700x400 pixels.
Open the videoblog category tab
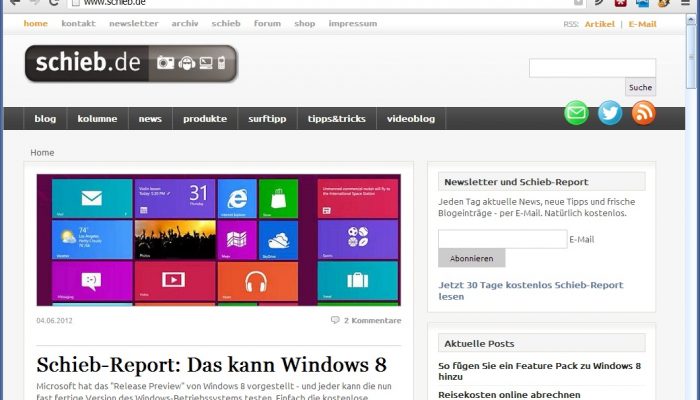pyautogui.click(x=411, y=119)
